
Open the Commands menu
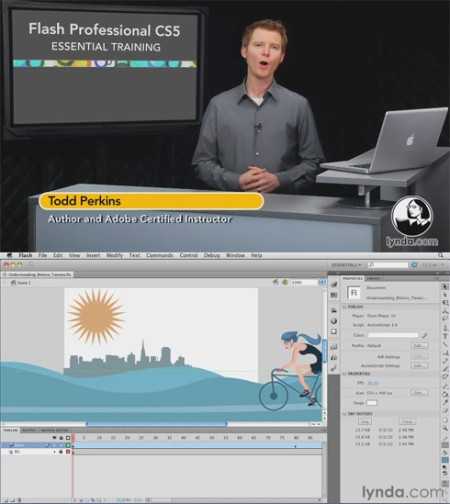160,255
